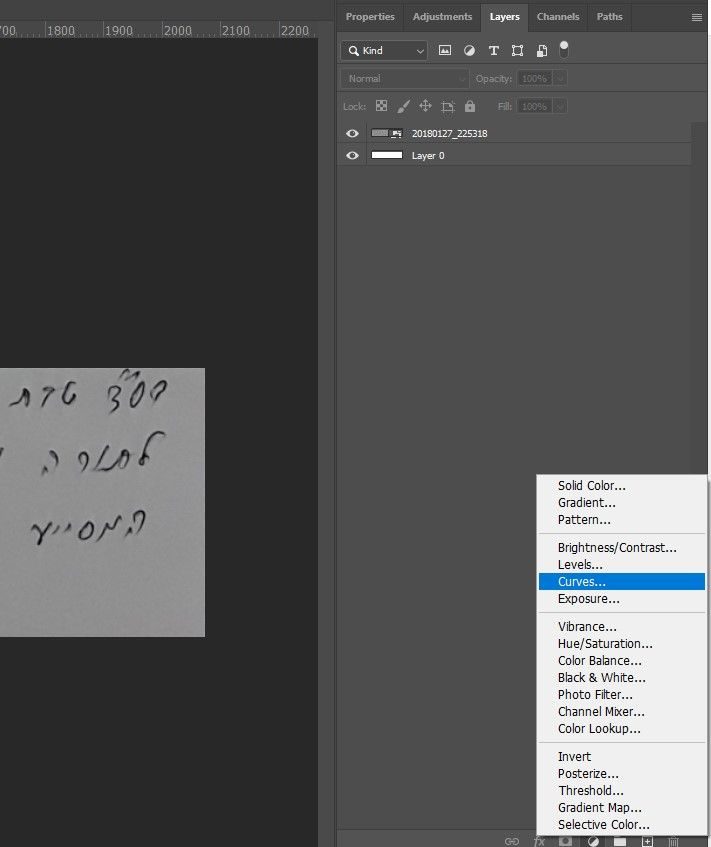
Task: Select Invert adjustment
Action: pyautogui.click(x=622, y=757)
